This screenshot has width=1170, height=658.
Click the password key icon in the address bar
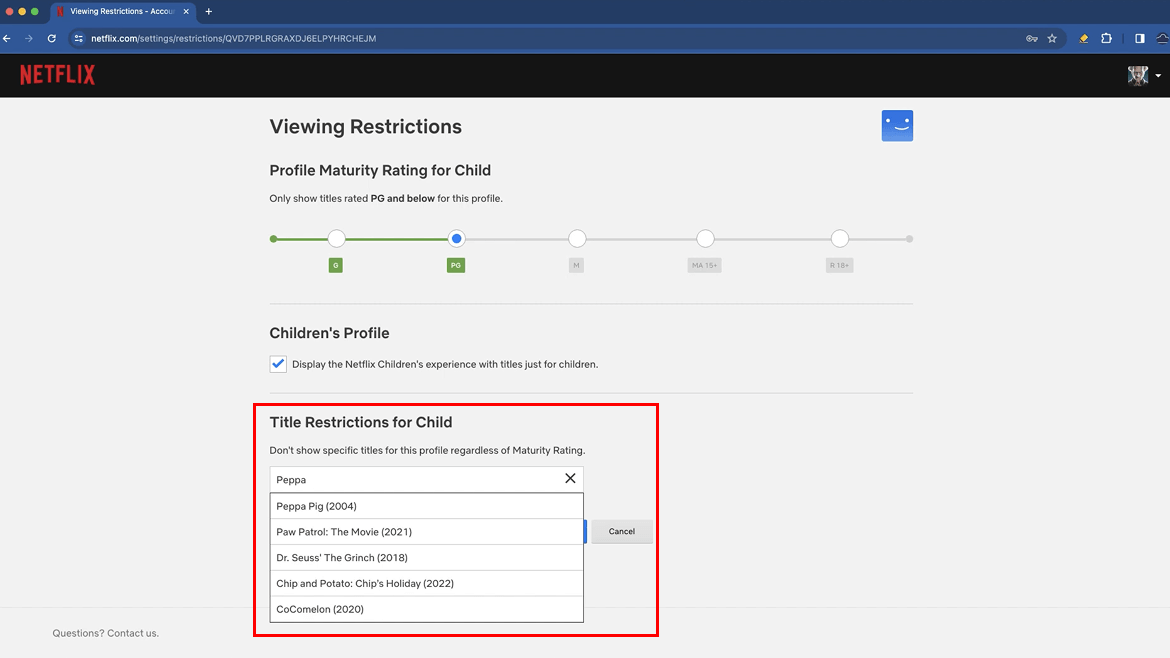point(1030,38)
